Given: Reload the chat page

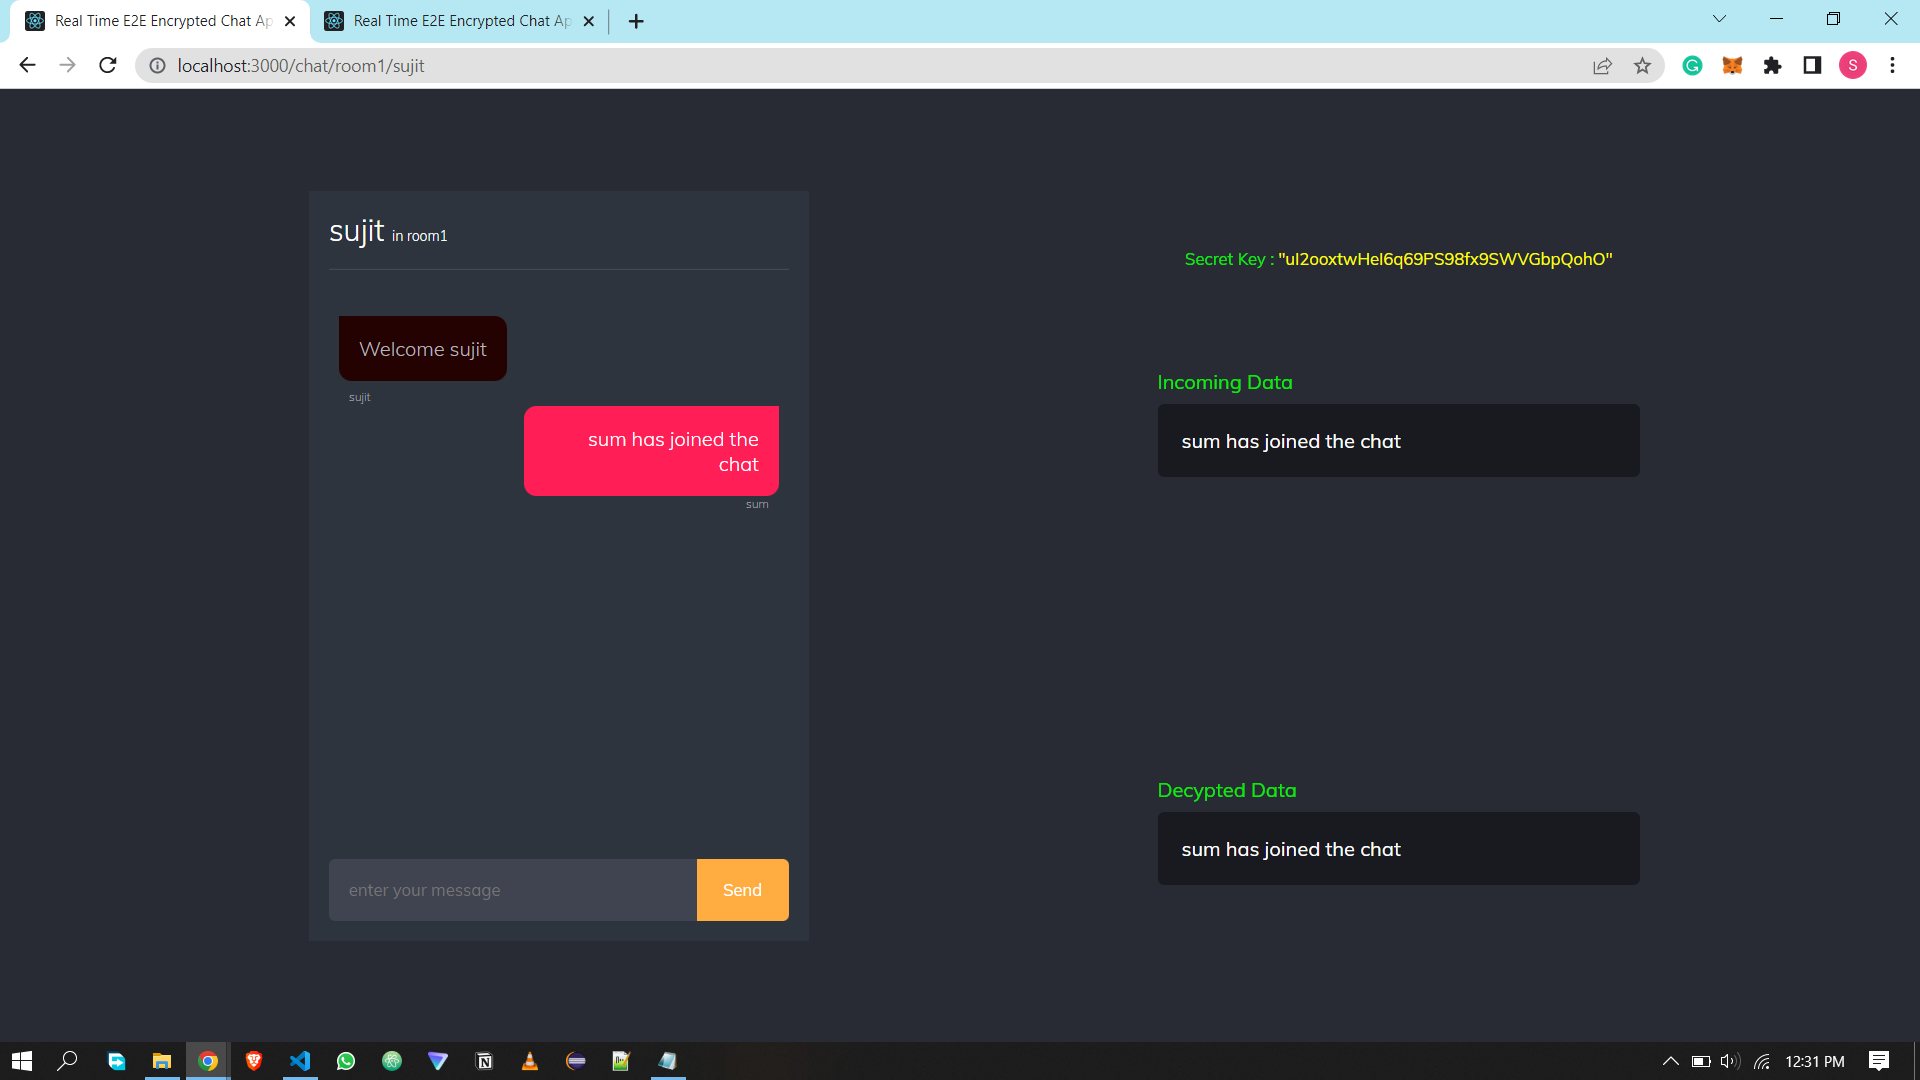Looking at the screenshot, I should (107, 65).
